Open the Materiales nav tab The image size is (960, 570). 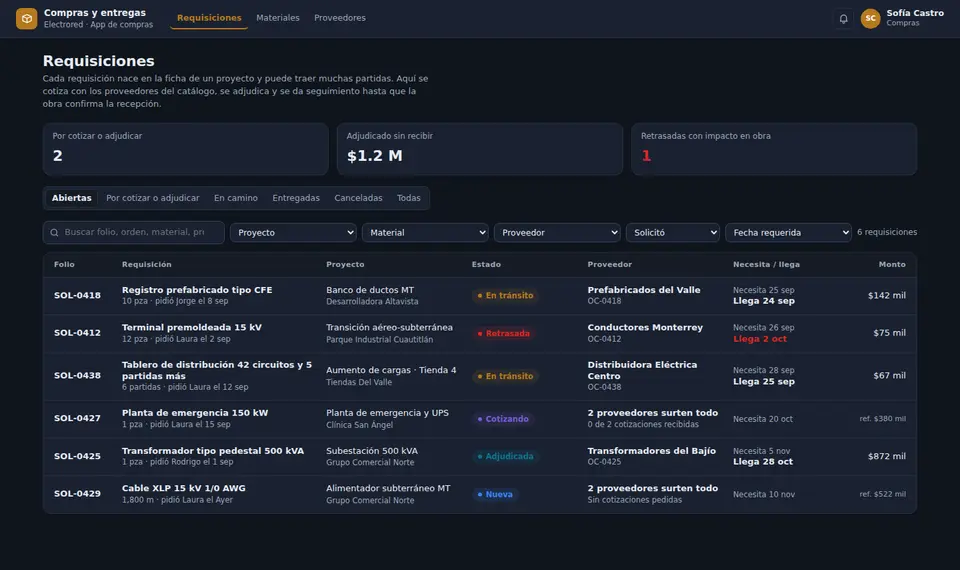coord(278,18)
